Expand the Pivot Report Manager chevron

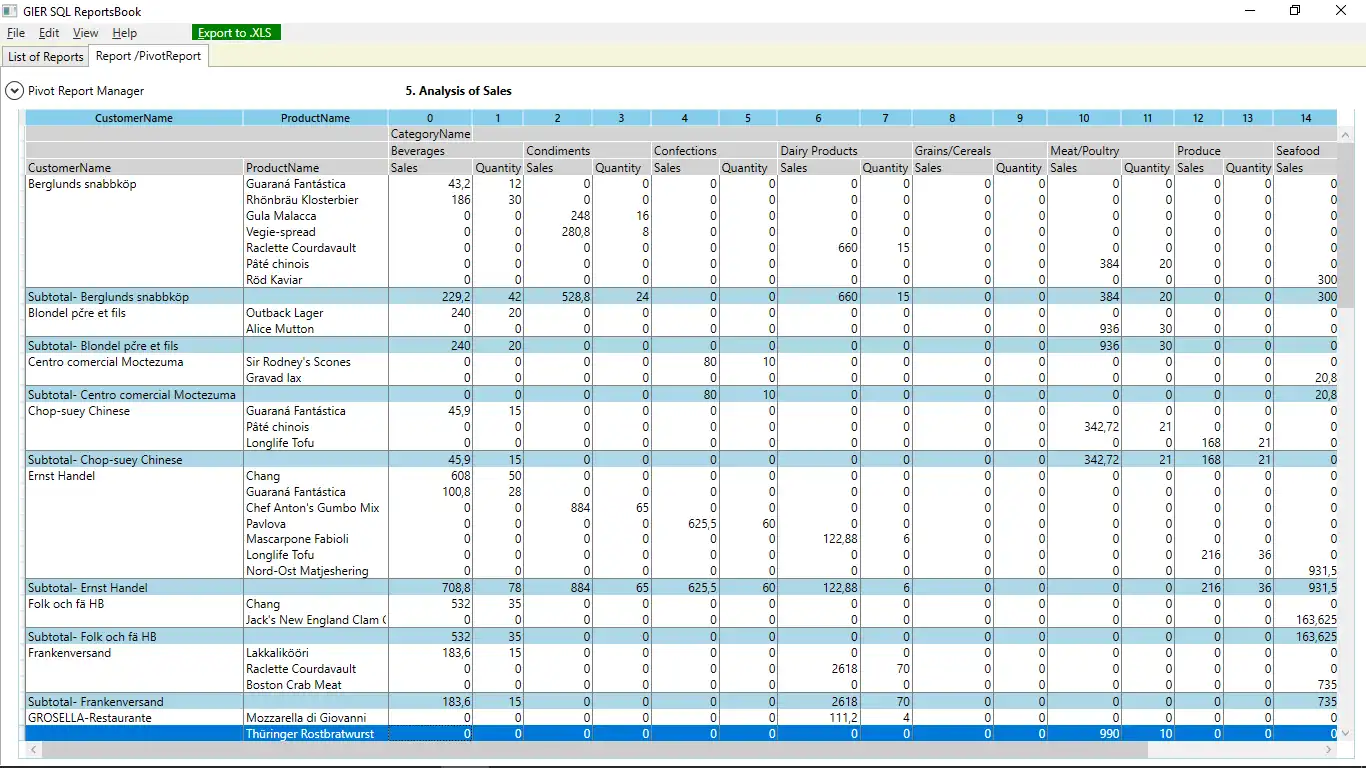[x=14, y=91]
